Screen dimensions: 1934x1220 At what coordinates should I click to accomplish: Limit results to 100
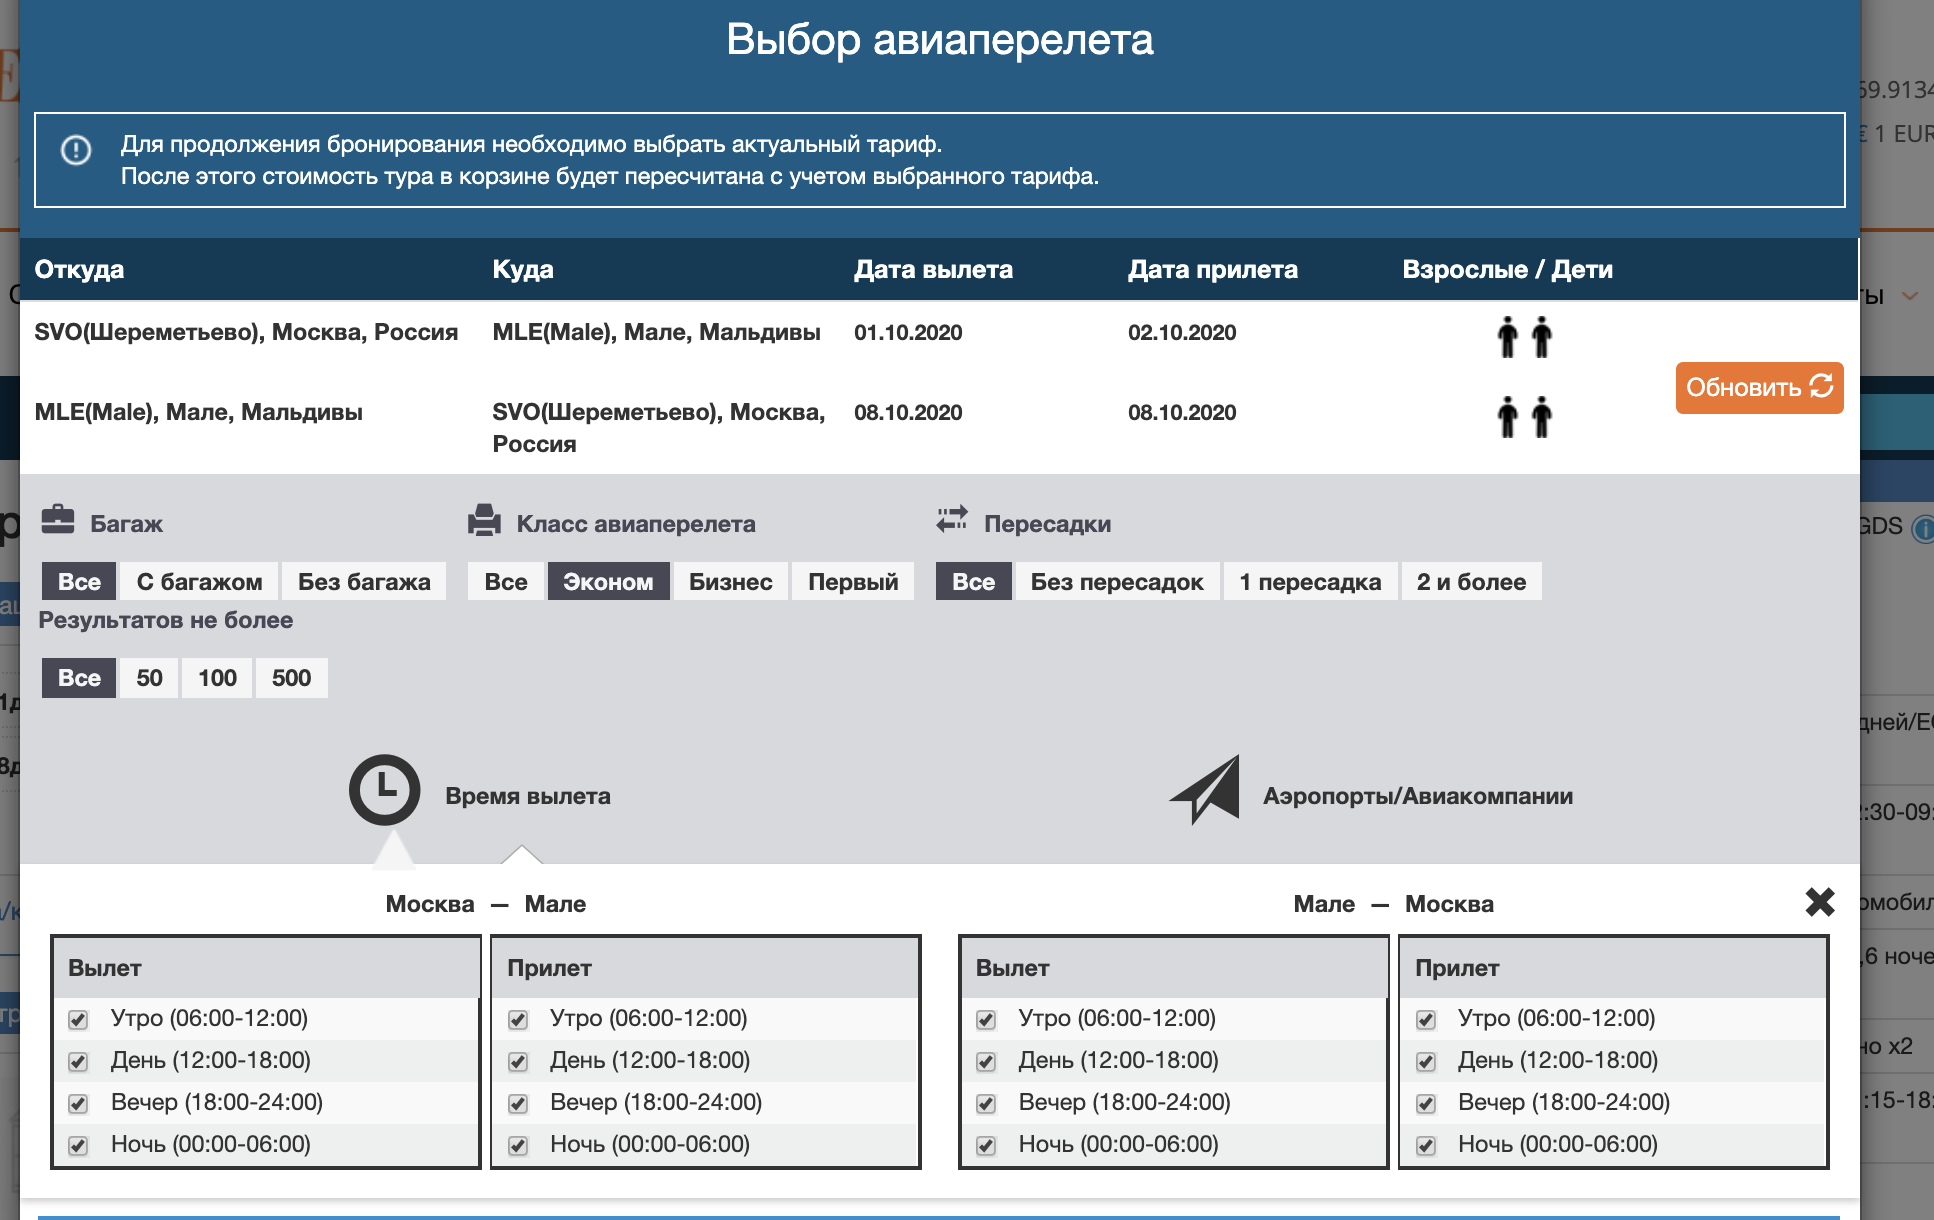click(217, 678)
